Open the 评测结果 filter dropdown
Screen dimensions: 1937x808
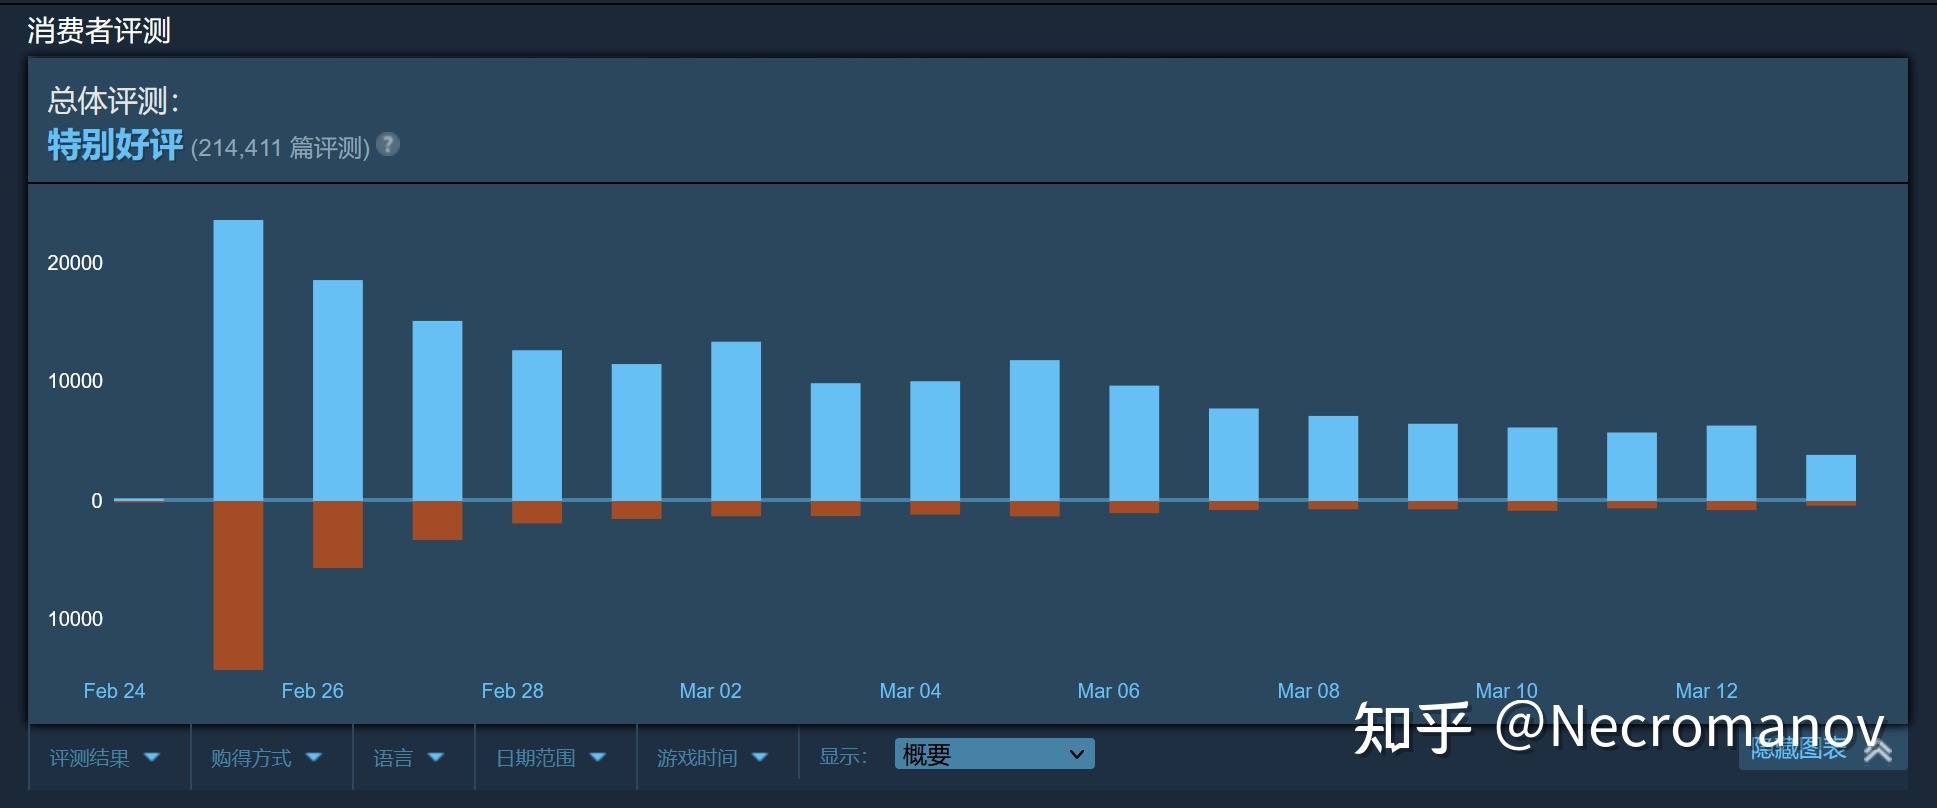pos(106,758)
